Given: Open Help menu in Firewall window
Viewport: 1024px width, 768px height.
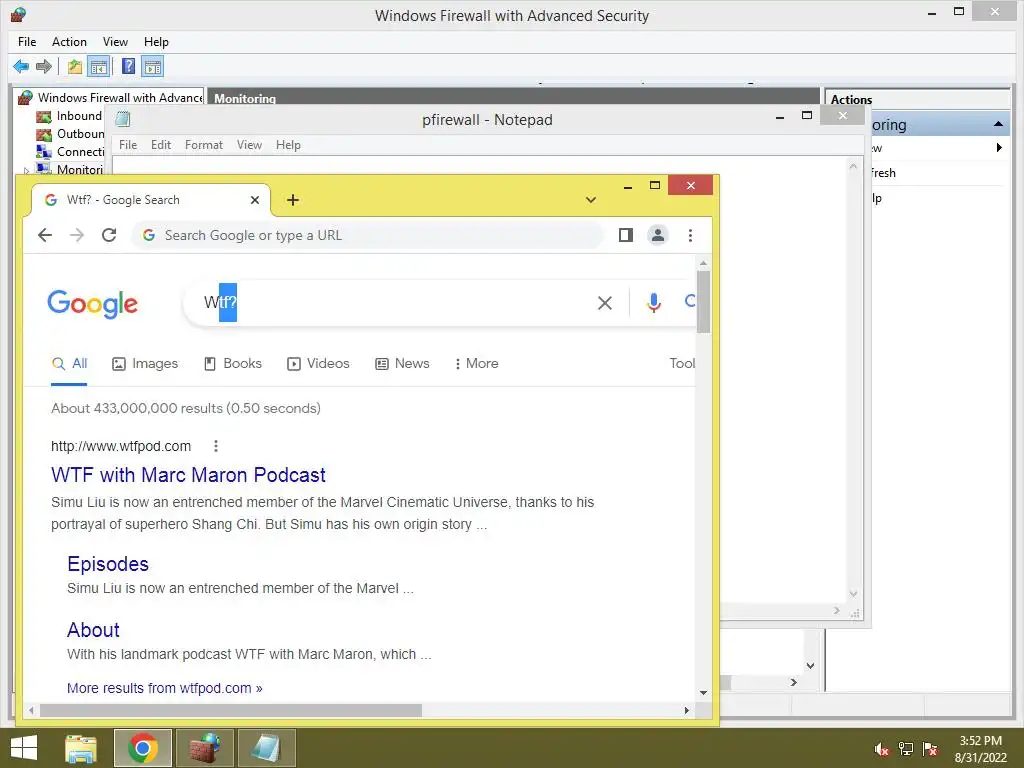Looking at the screenshot, I should point(156,42).
